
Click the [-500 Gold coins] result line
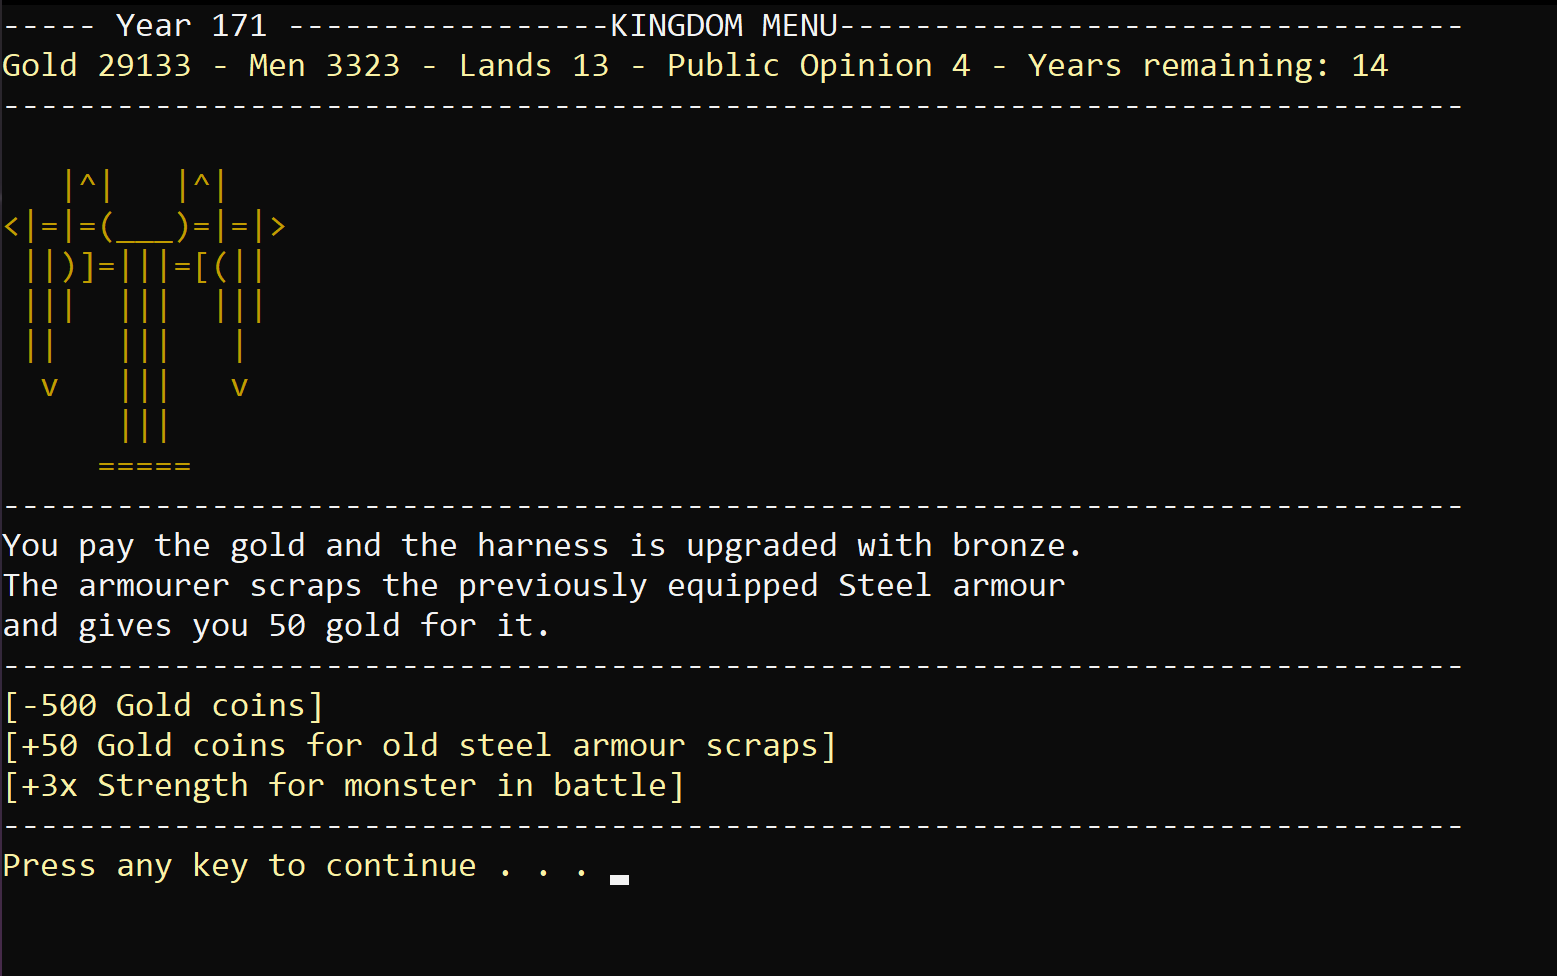tap(164, 705)
